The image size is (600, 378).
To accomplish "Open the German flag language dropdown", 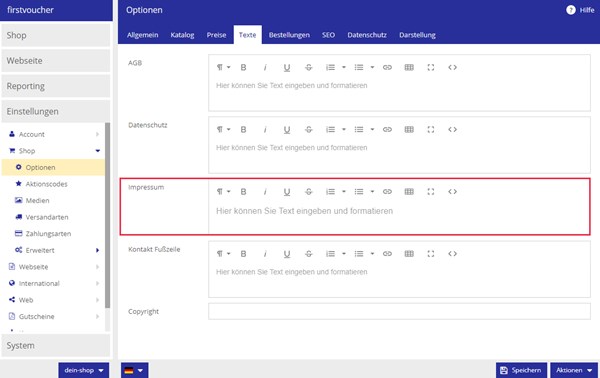I will tap(134, 370).
